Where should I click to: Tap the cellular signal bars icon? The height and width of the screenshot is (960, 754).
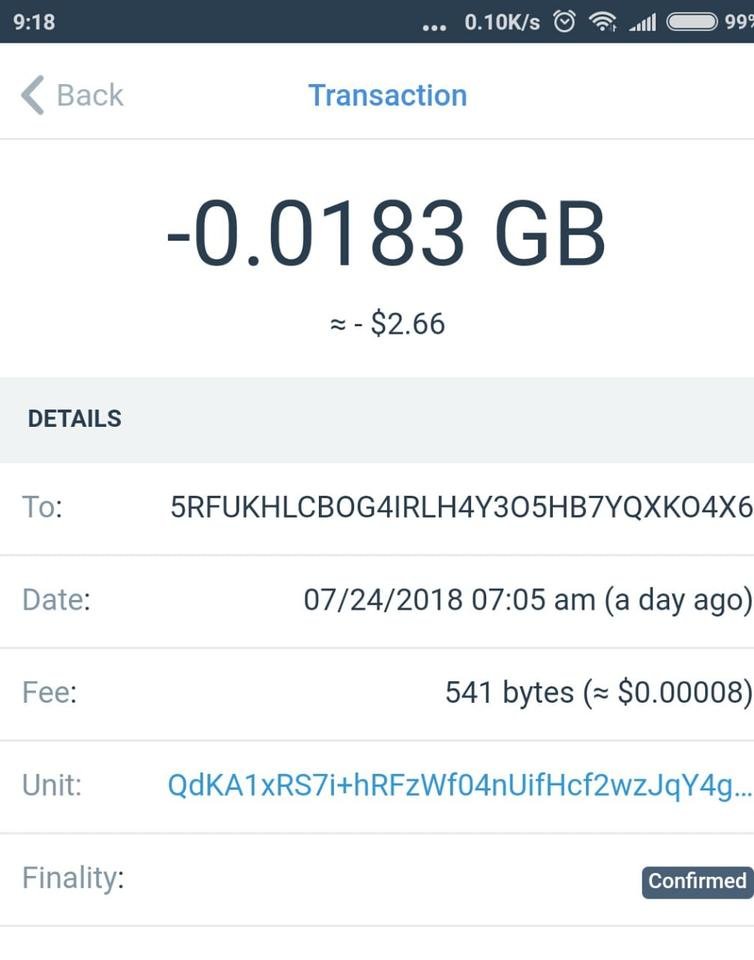tap(642, 22)
